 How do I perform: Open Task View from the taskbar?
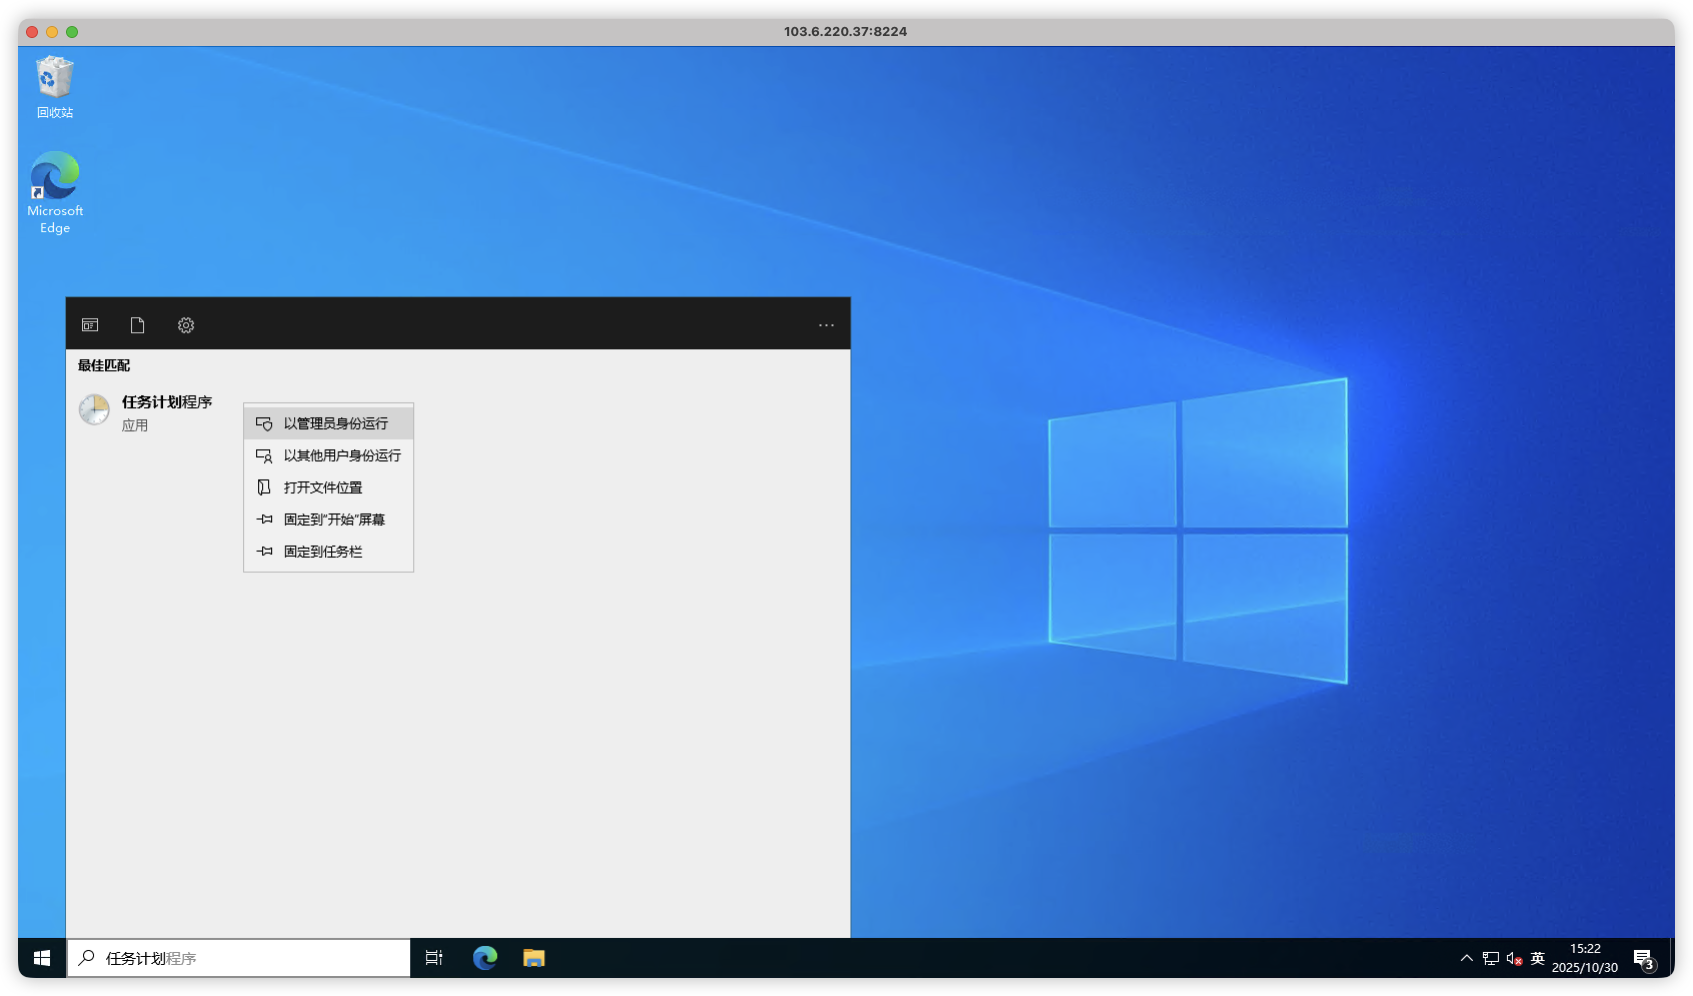(434, 958)
